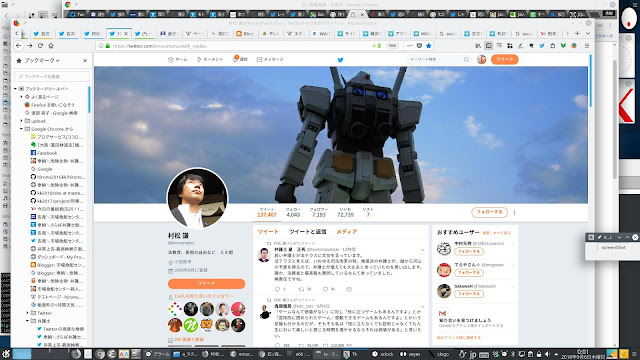Screen dimensions: 640x360
Task: Open page actions three-dots menu
Action: tap(410, 46)
